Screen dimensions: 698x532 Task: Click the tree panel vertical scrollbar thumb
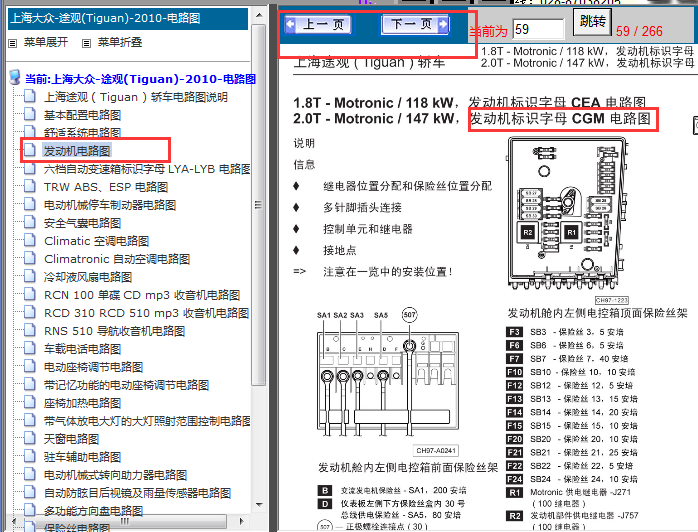[259, 205]
